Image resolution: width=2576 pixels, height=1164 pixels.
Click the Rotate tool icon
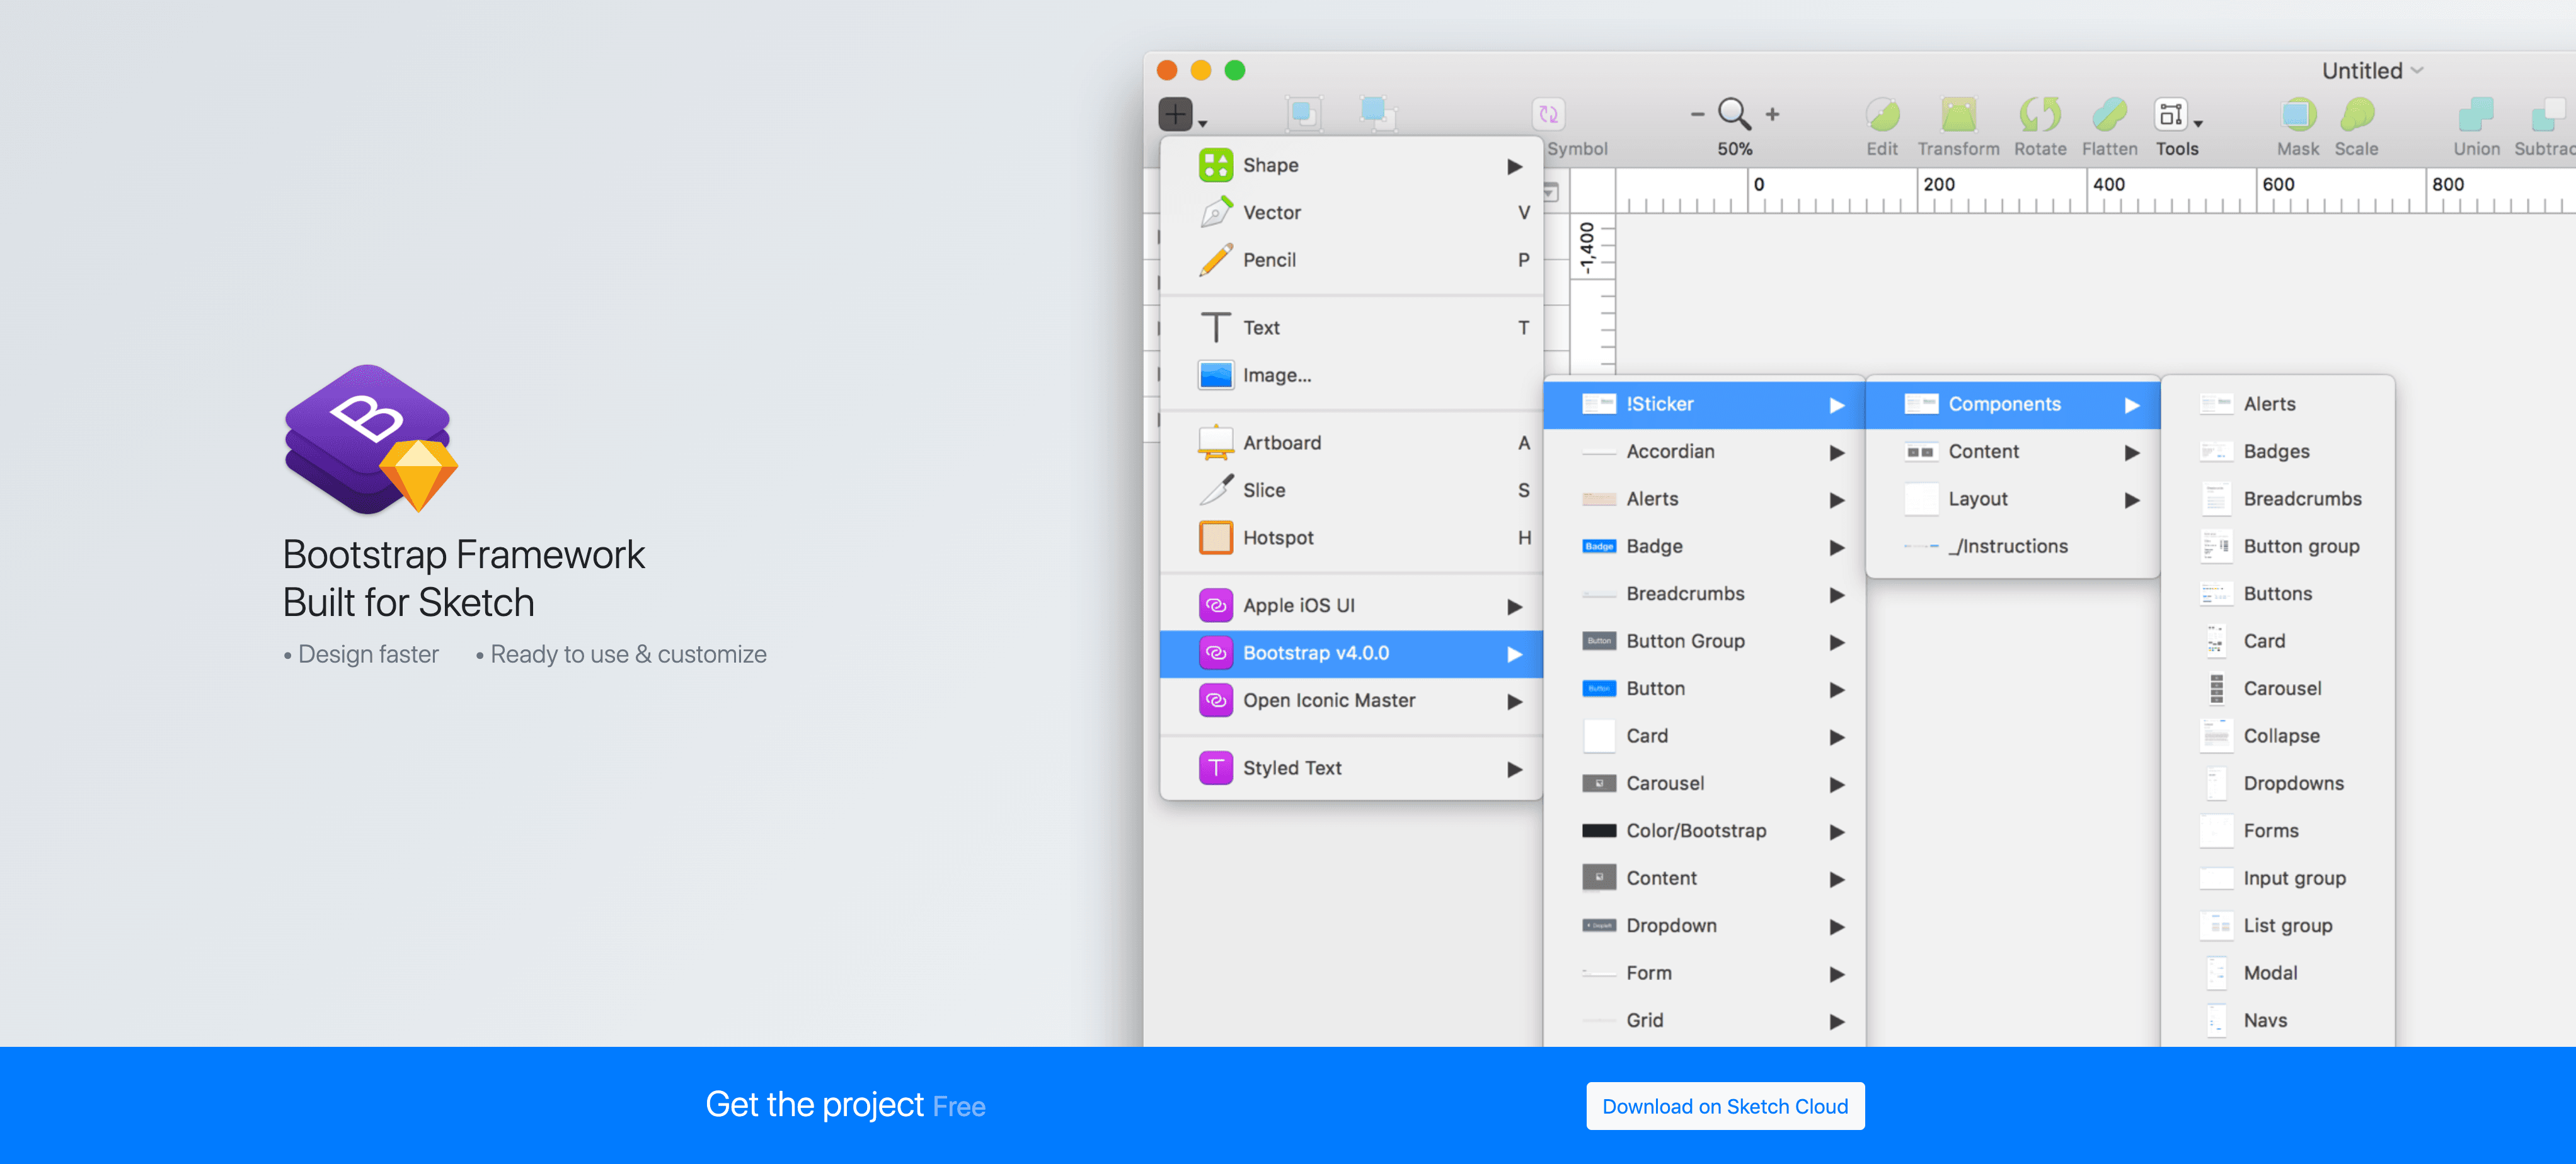coord(2040,115)
